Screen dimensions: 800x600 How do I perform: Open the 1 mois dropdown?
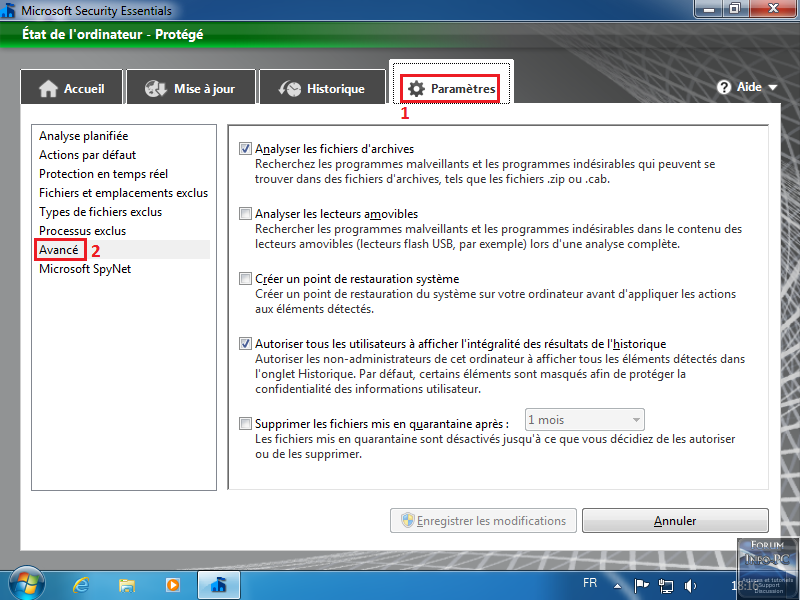tap(585, 420)
